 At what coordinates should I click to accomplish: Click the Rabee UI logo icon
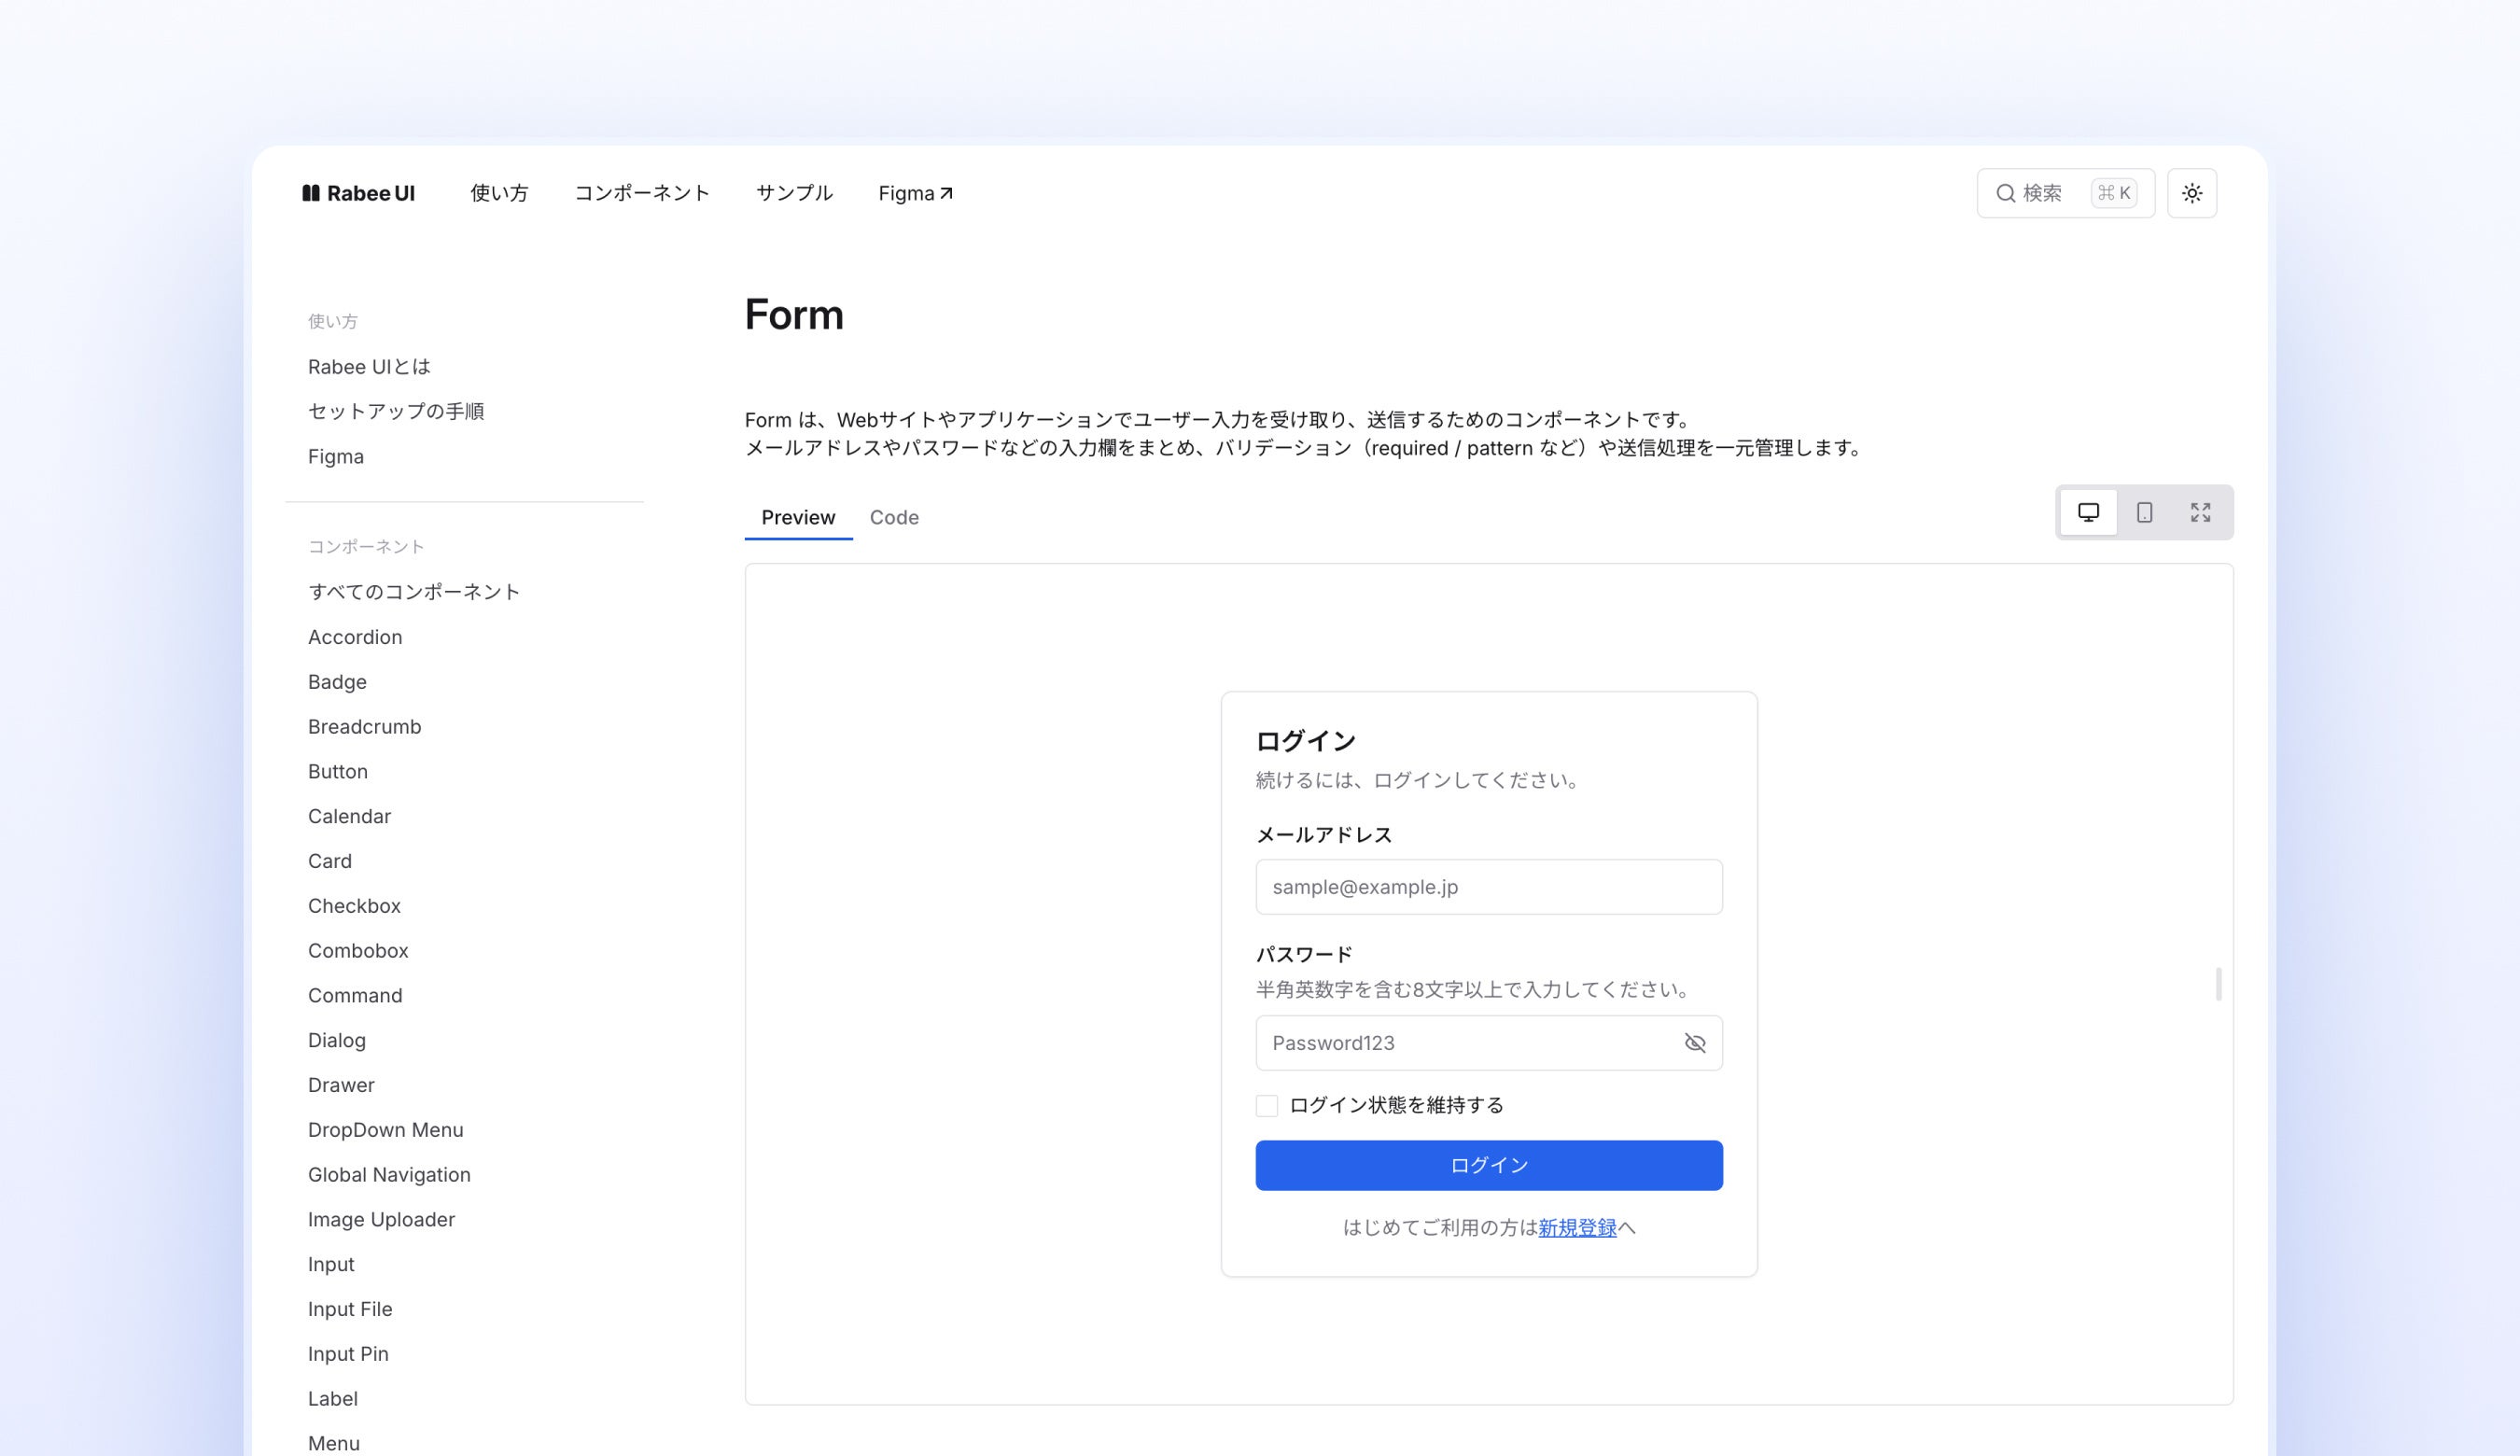[x=311, y=193]
